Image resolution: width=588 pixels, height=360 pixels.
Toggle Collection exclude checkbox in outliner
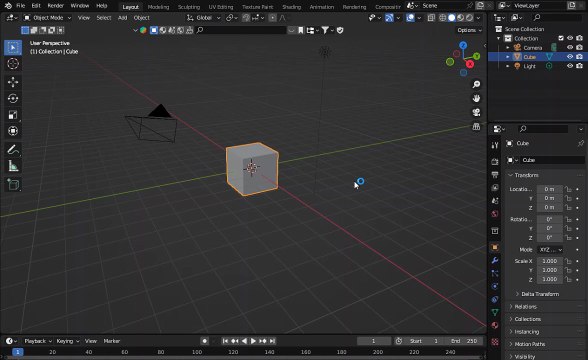(x=561, y=38)
